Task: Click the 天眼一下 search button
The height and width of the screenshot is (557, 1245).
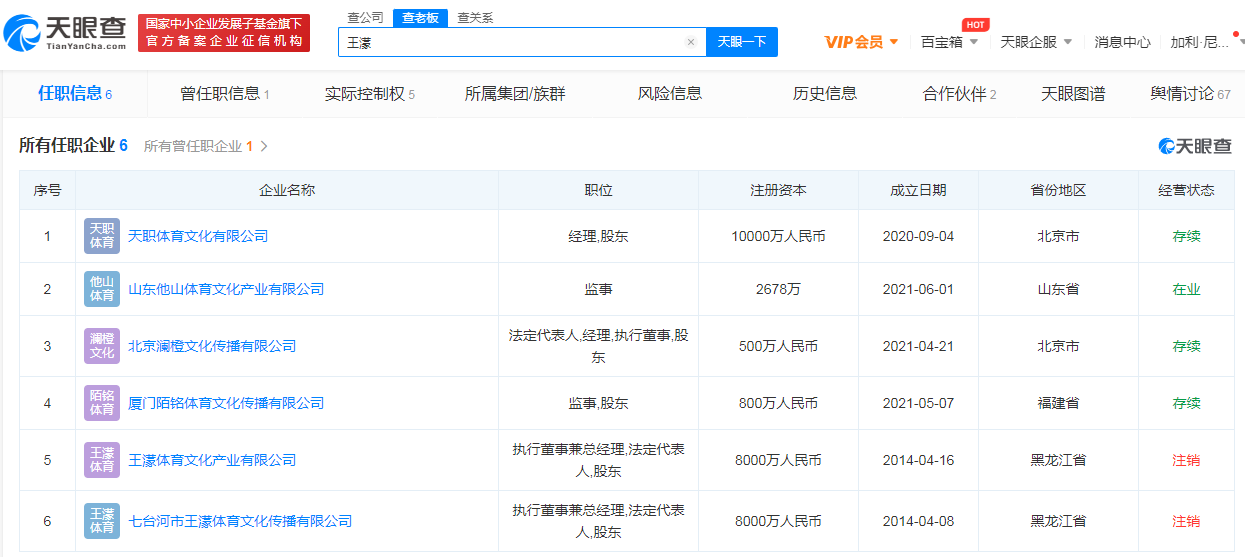Action: tap(742, 42)
